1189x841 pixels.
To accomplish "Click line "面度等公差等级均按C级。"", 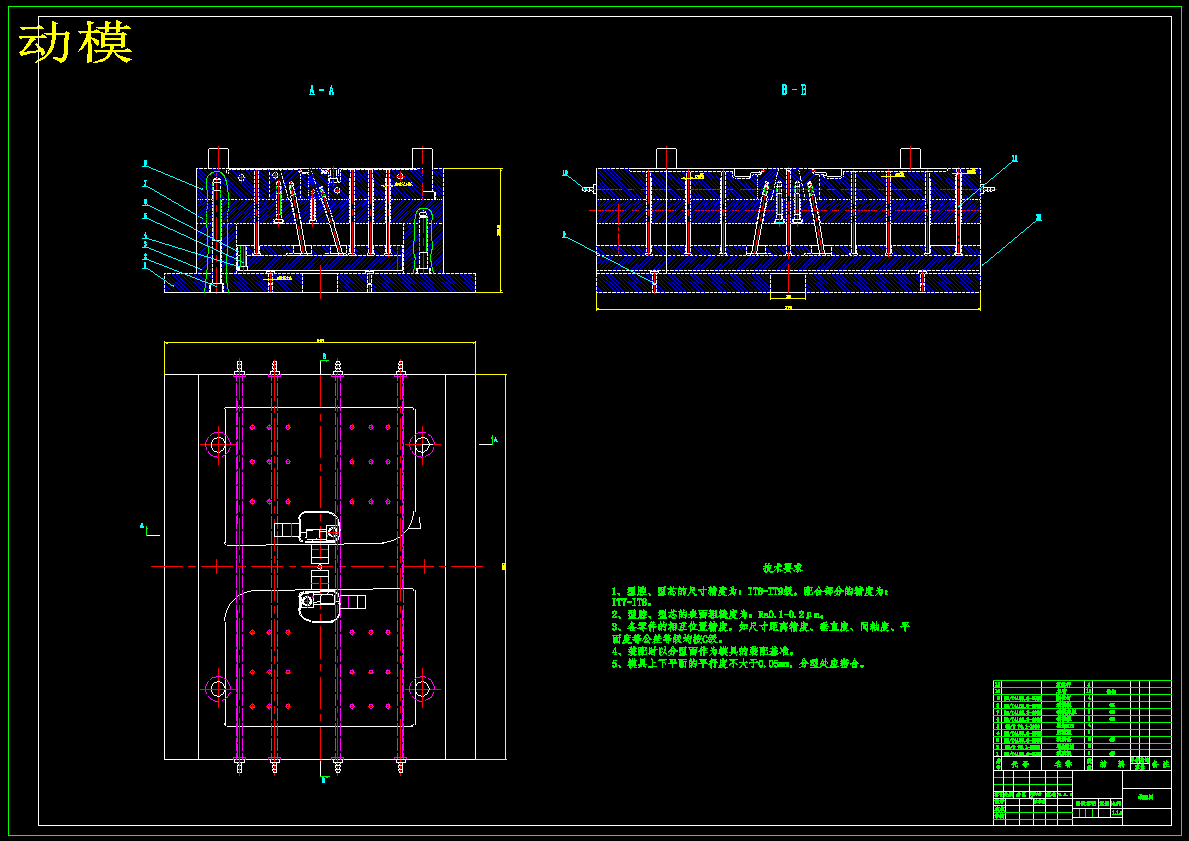I will pos(665,639).
